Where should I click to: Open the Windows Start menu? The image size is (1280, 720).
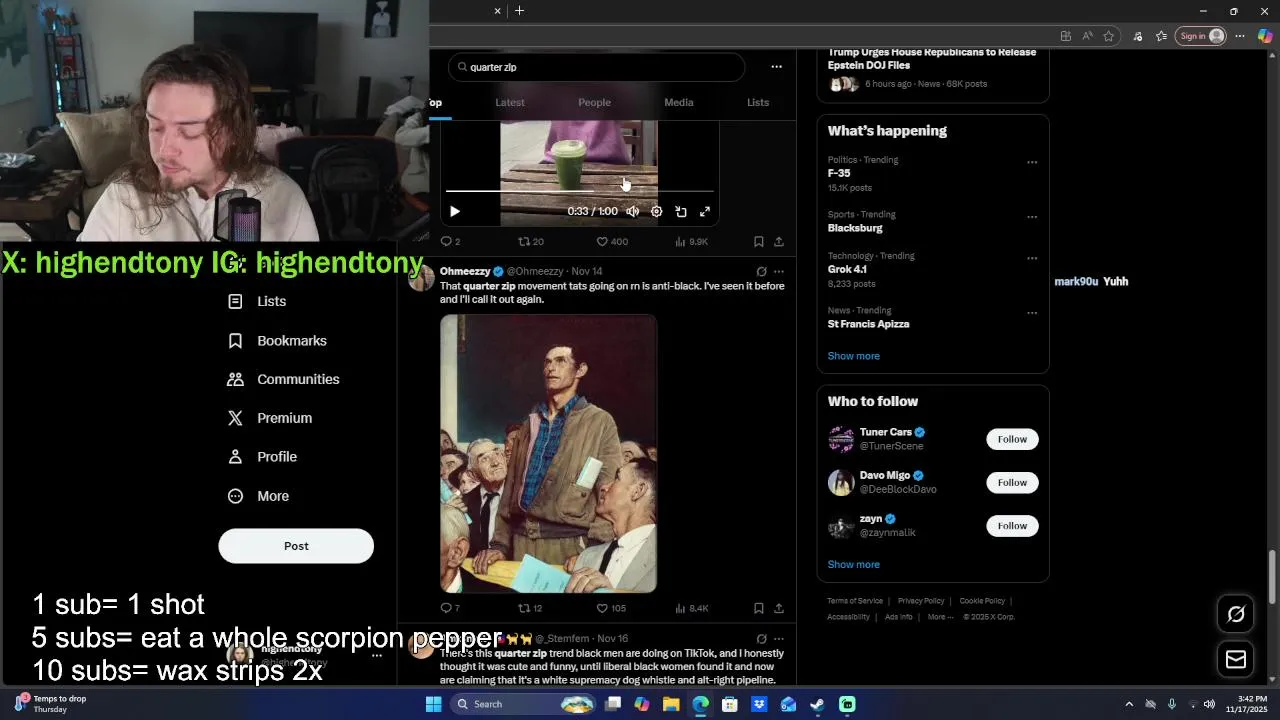[433, 704]
